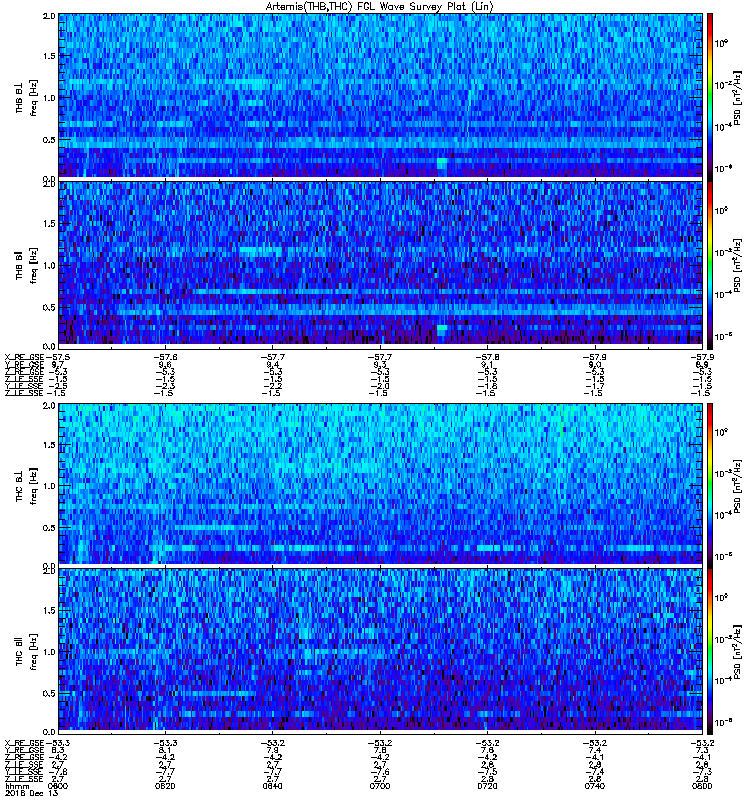Click the THB B-perpendicular freq [Hz] axis label
This screenshot has width=750, height=800.
[x=34, y=97]
